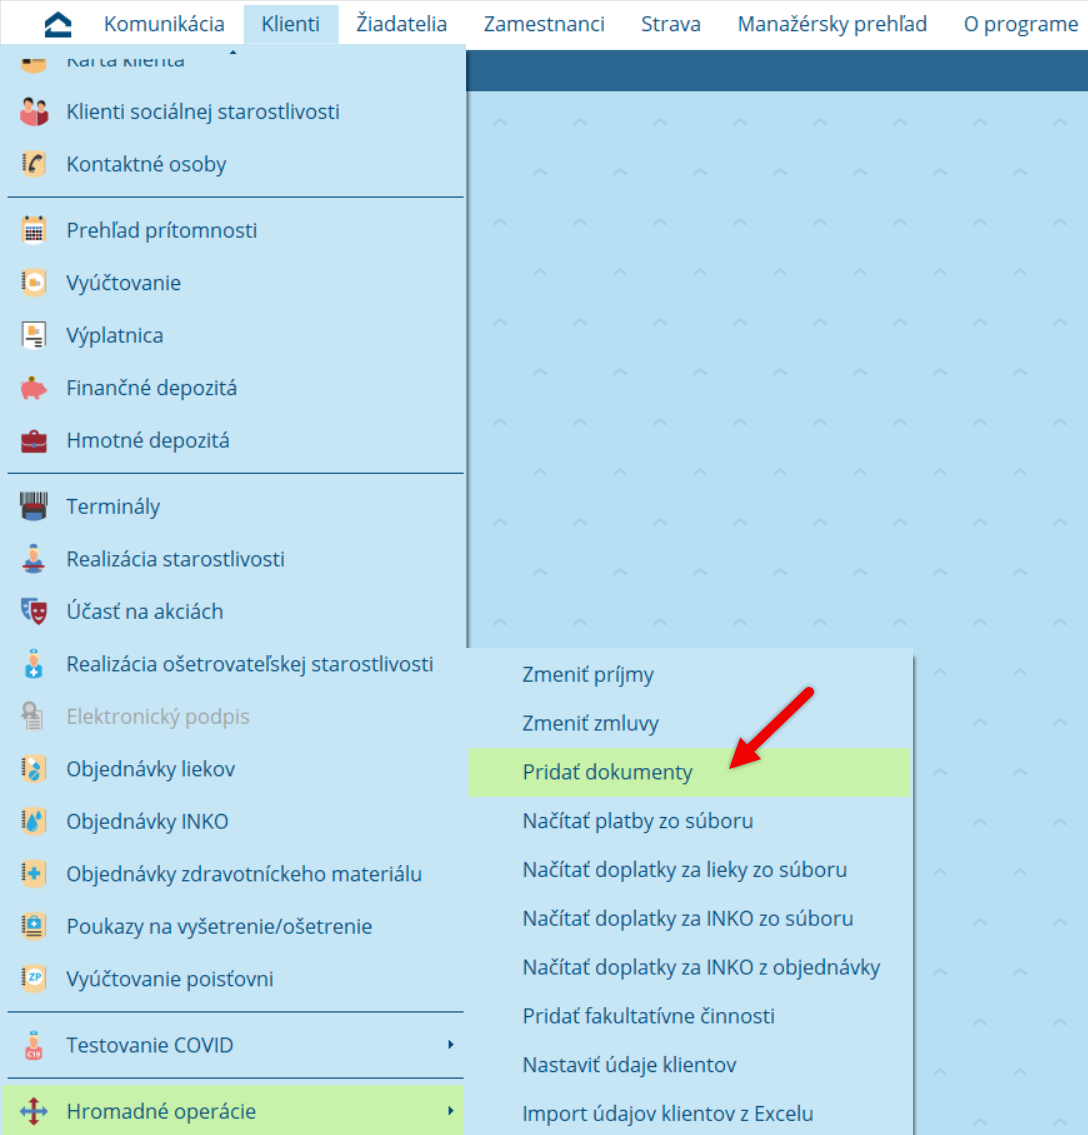
Task: Click the Vyúčtovanie icon
Action: [33, 283]
